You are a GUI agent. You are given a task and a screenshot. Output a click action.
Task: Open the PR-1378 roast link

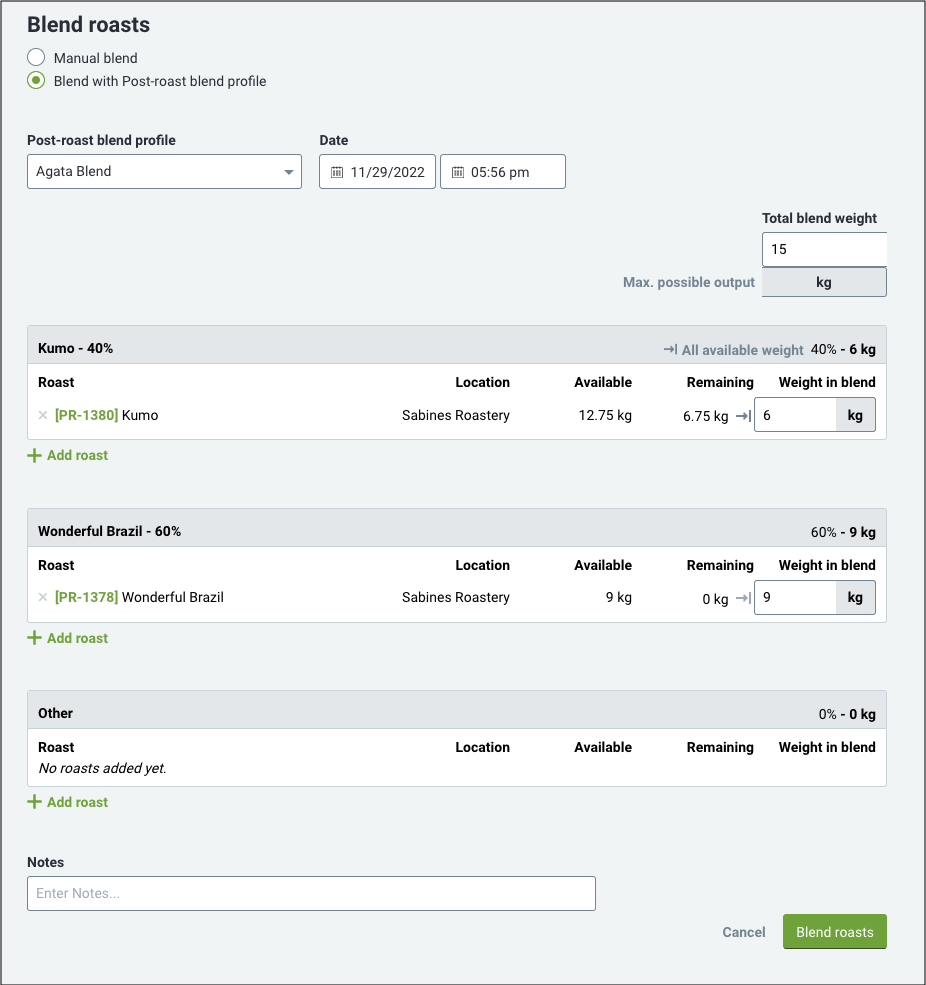(x=87, y=597)
